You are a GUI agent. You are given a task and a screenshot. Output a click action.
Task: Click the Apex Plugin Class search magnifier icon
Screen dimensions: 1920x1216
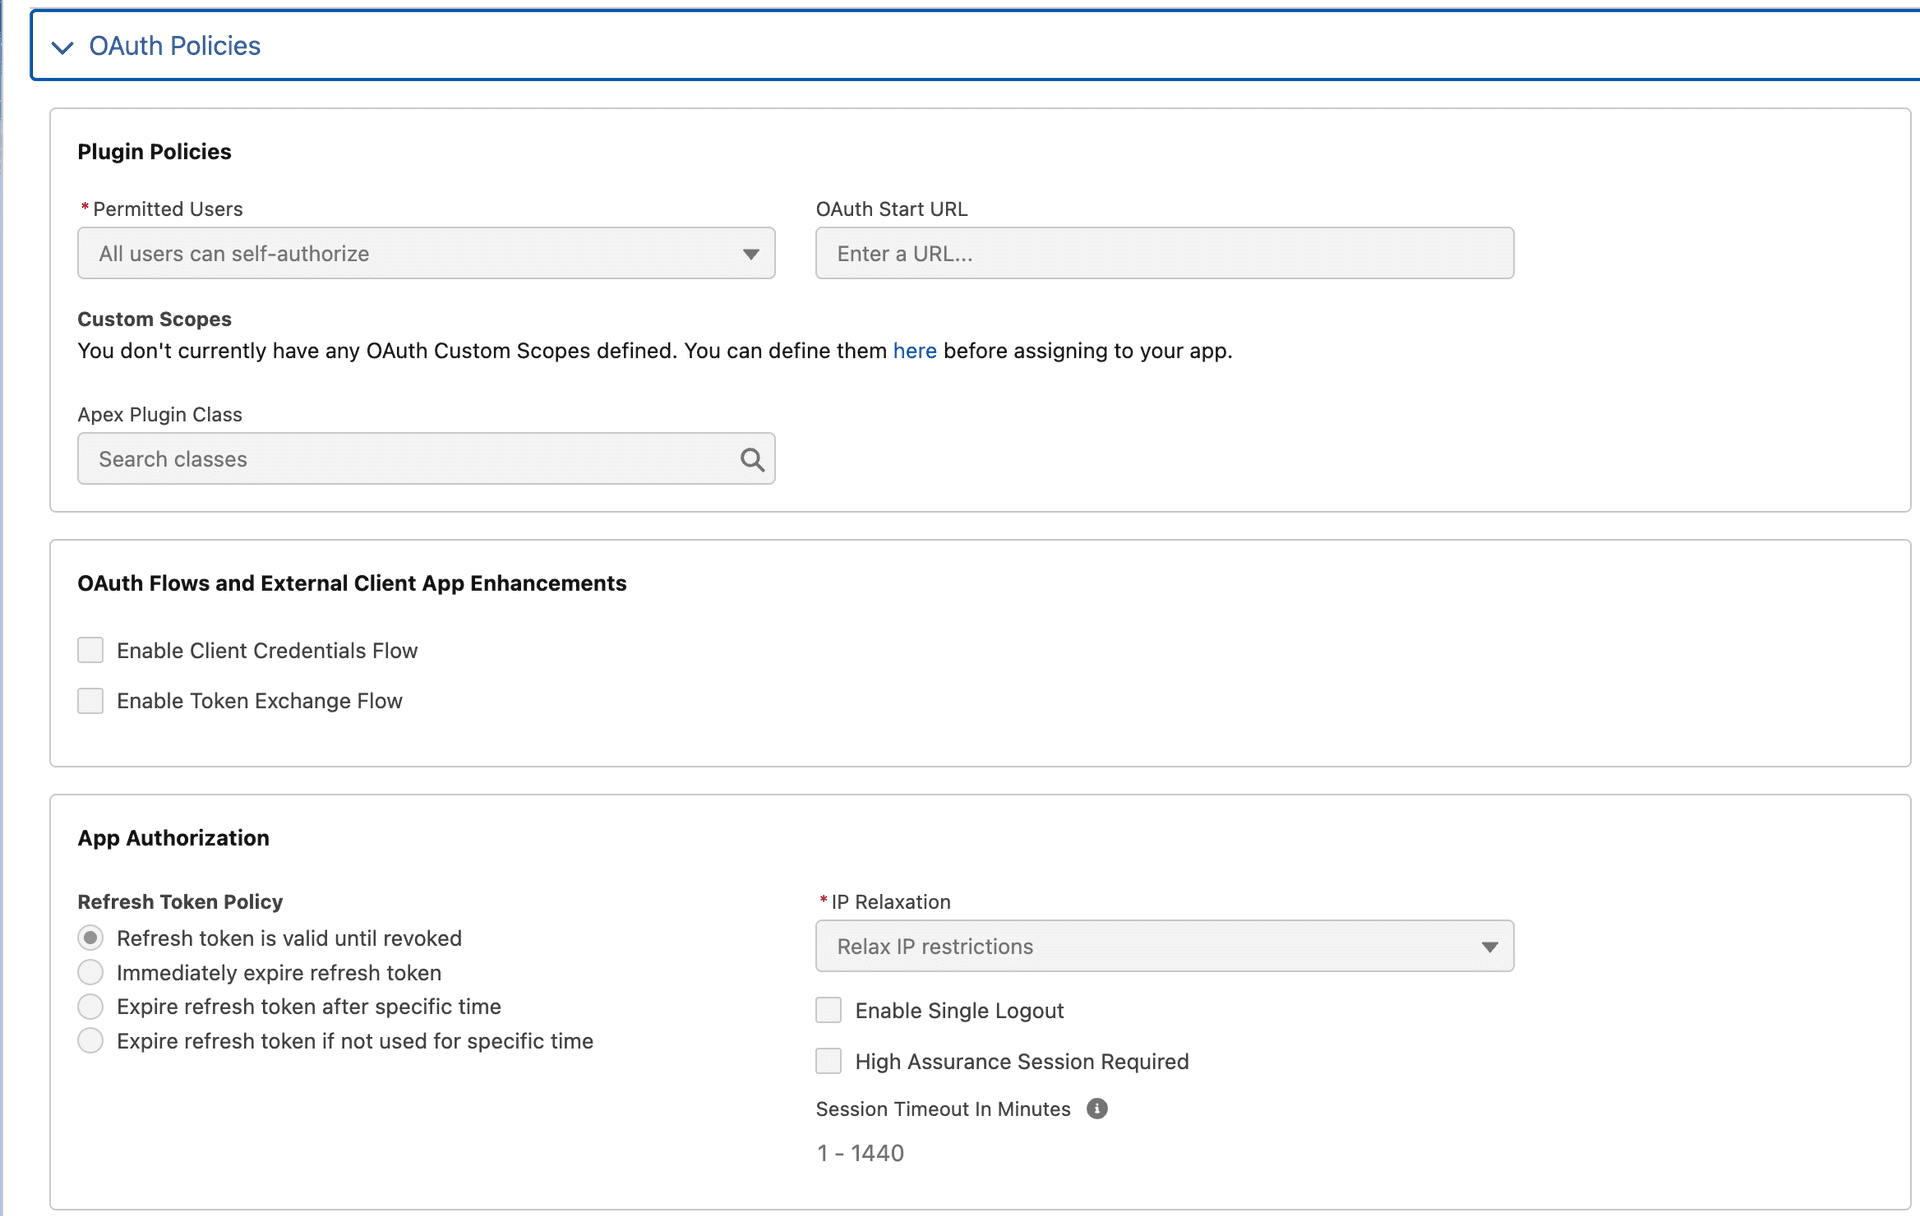tap(751, 458)
